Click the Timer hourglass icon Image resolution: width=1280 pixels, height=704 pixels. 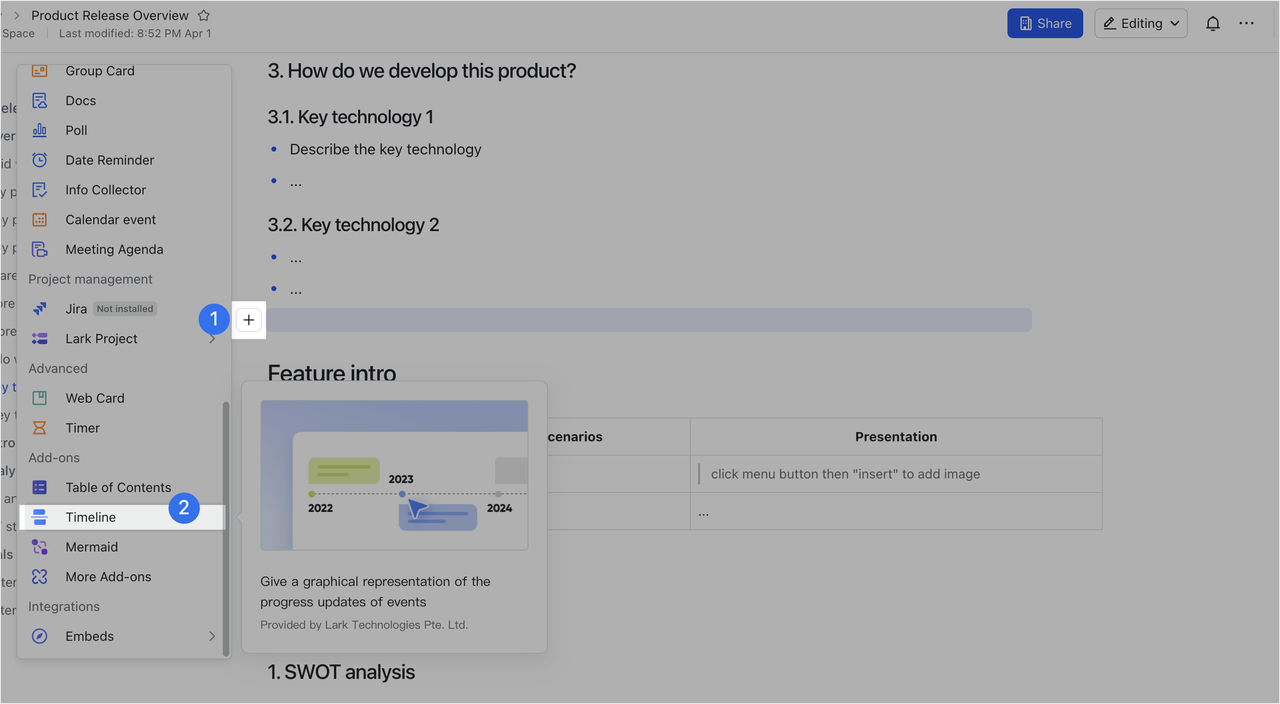pyautogui.click(x=39, y=428)
